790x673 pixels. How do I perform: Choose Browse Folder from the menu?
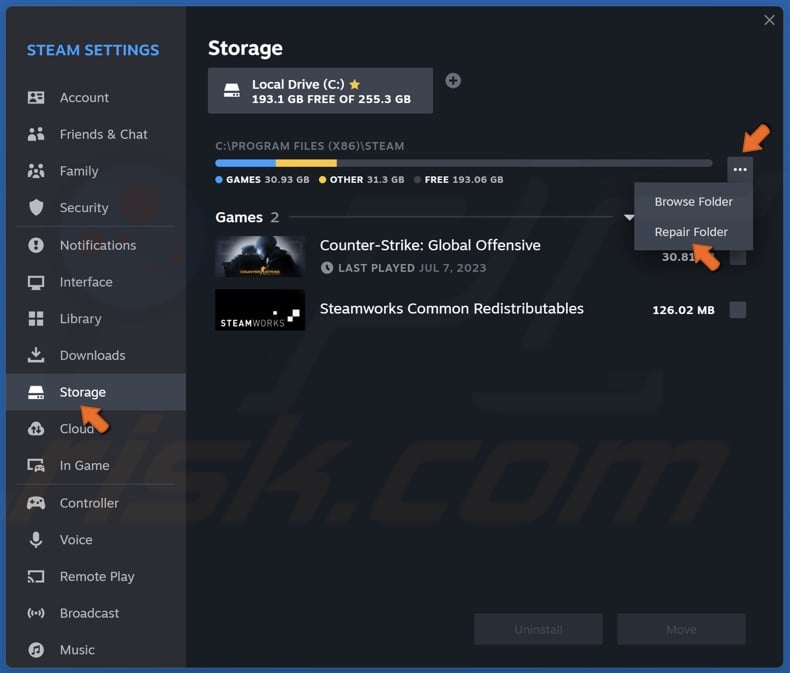point(693,201)
